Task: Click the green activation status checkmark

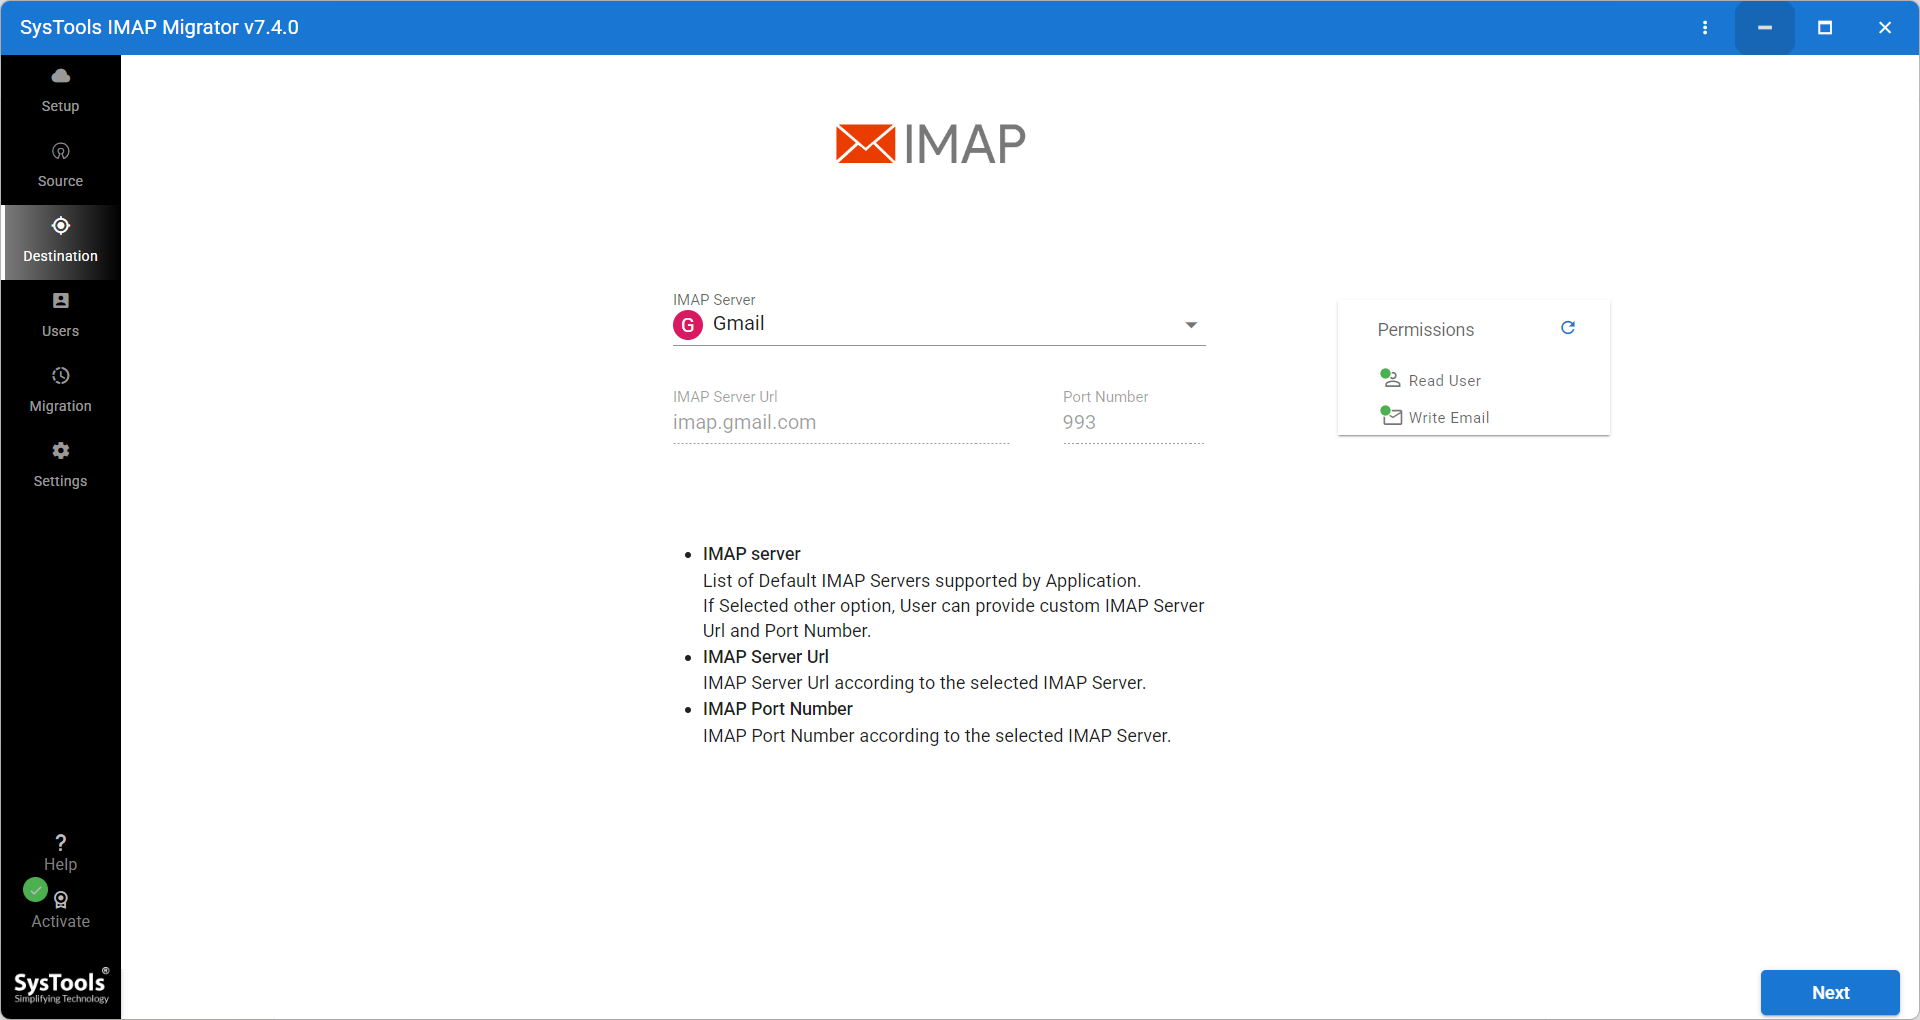Action: (35, 890)
